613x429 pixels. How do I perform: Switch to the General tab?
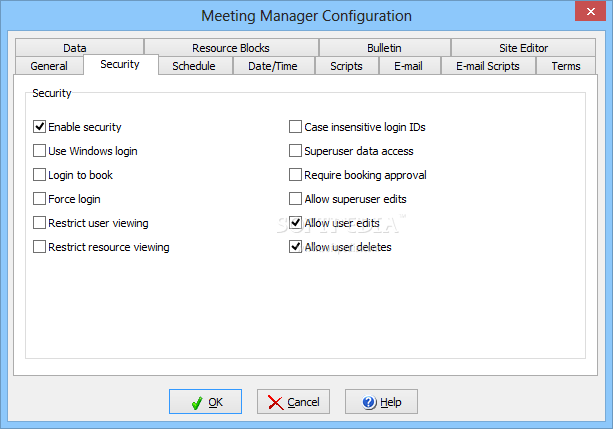49,66
